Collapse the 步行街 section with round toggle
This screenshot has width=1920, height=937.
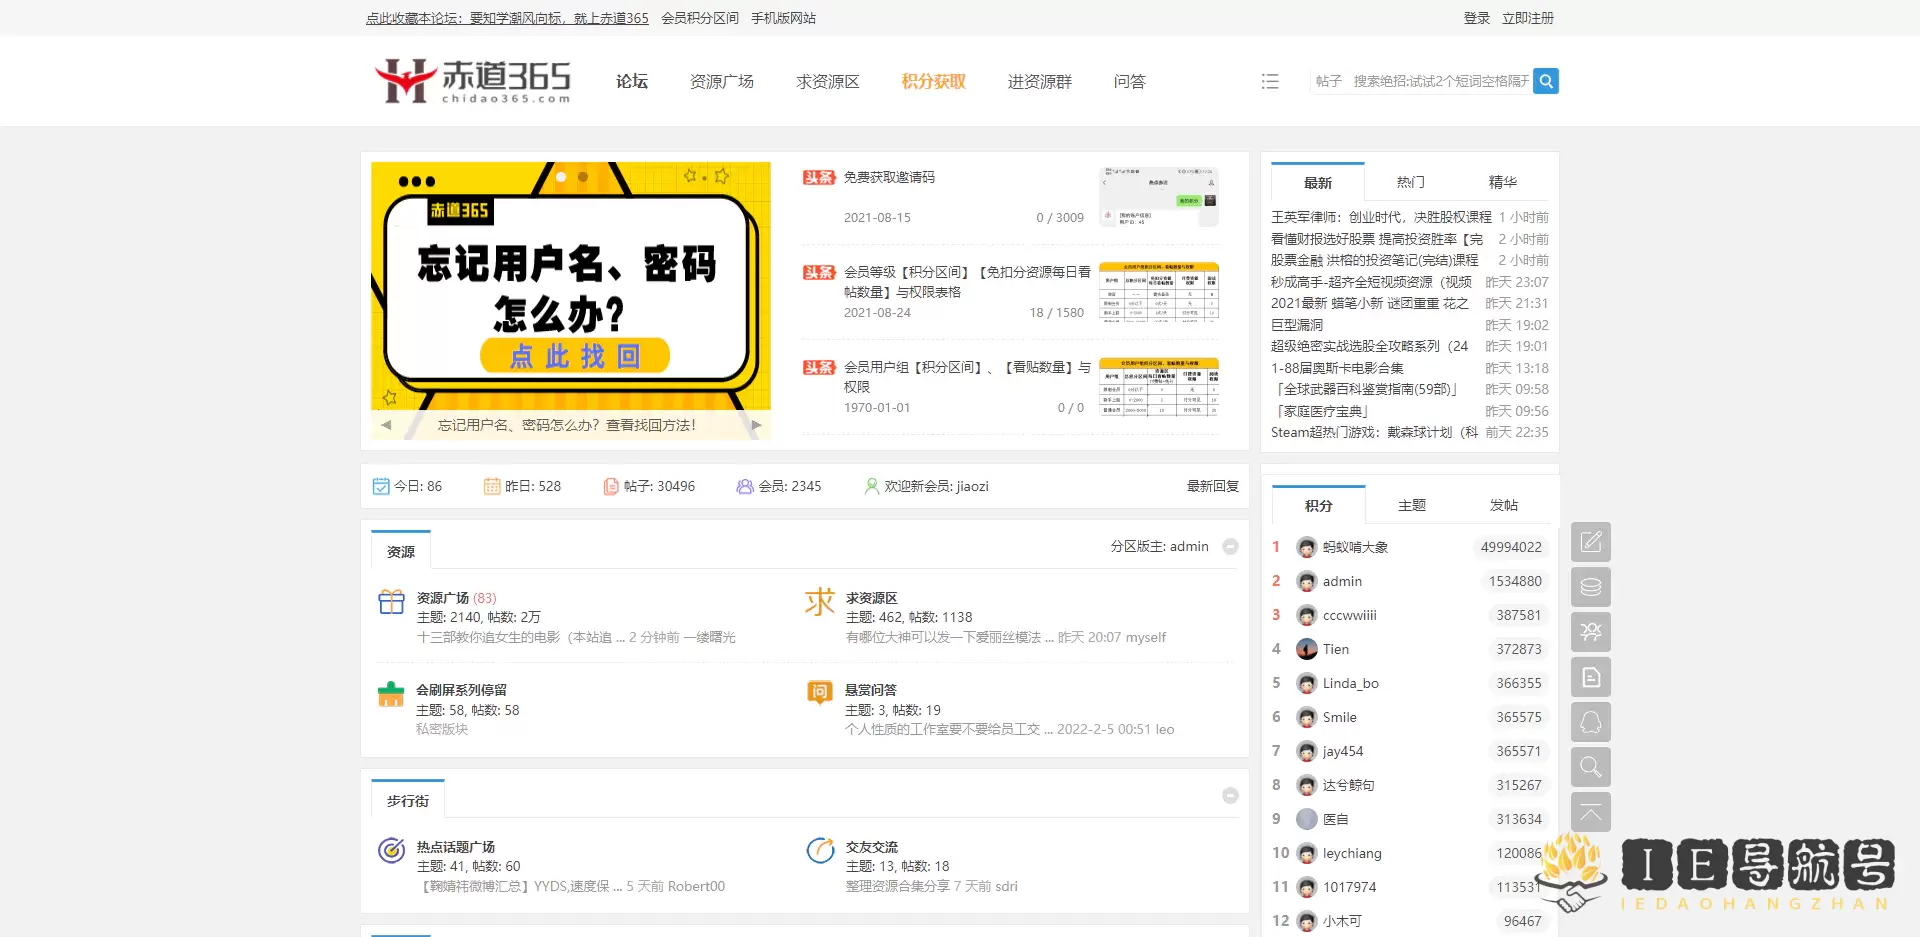coord(1231,796)
